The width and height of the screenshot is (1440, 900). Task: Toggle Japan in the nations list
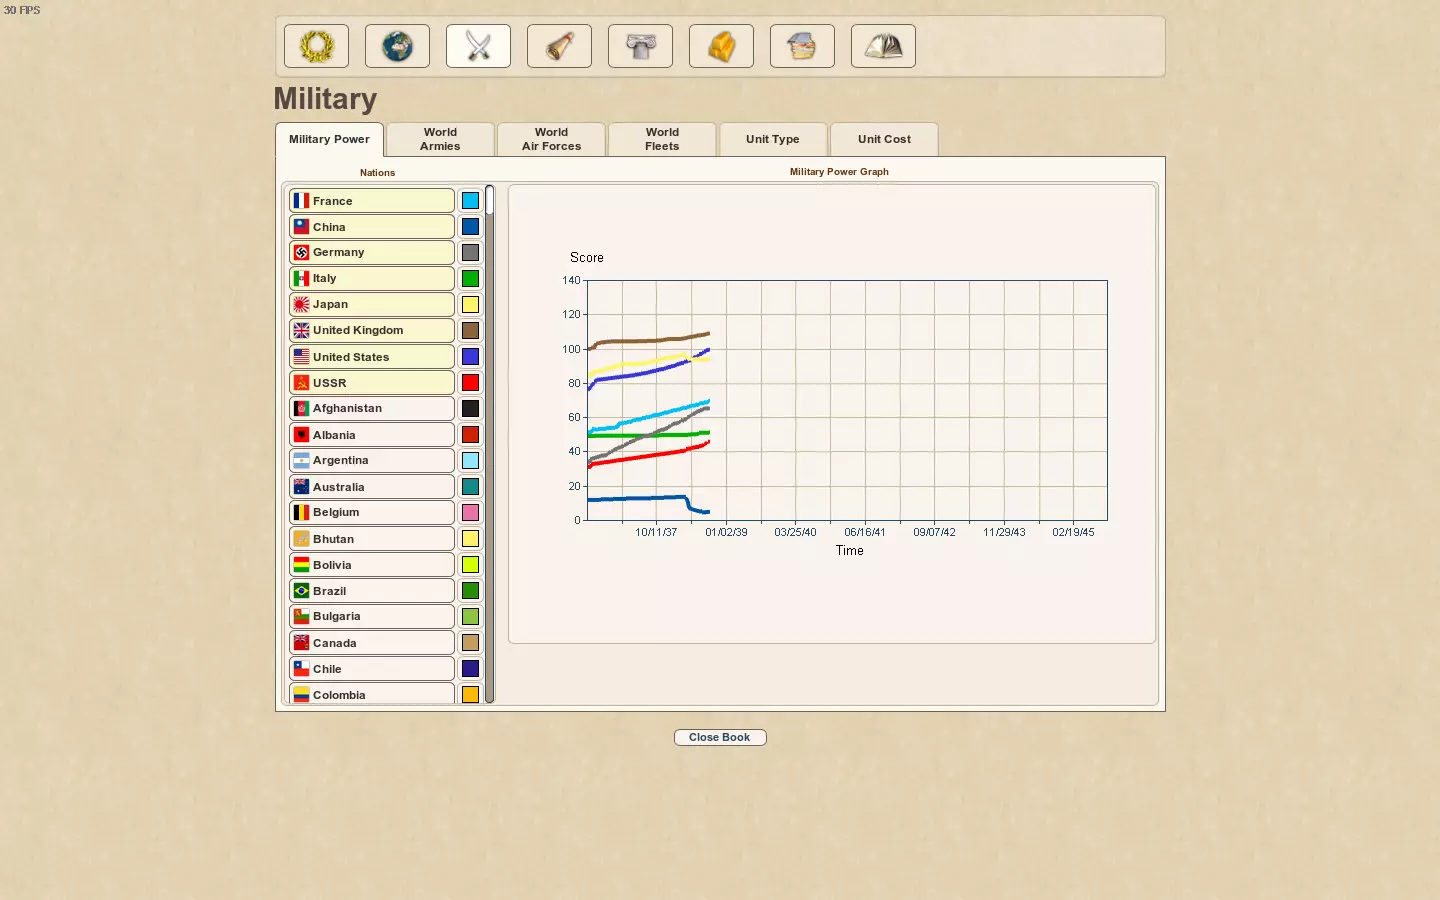pos(372,304)
